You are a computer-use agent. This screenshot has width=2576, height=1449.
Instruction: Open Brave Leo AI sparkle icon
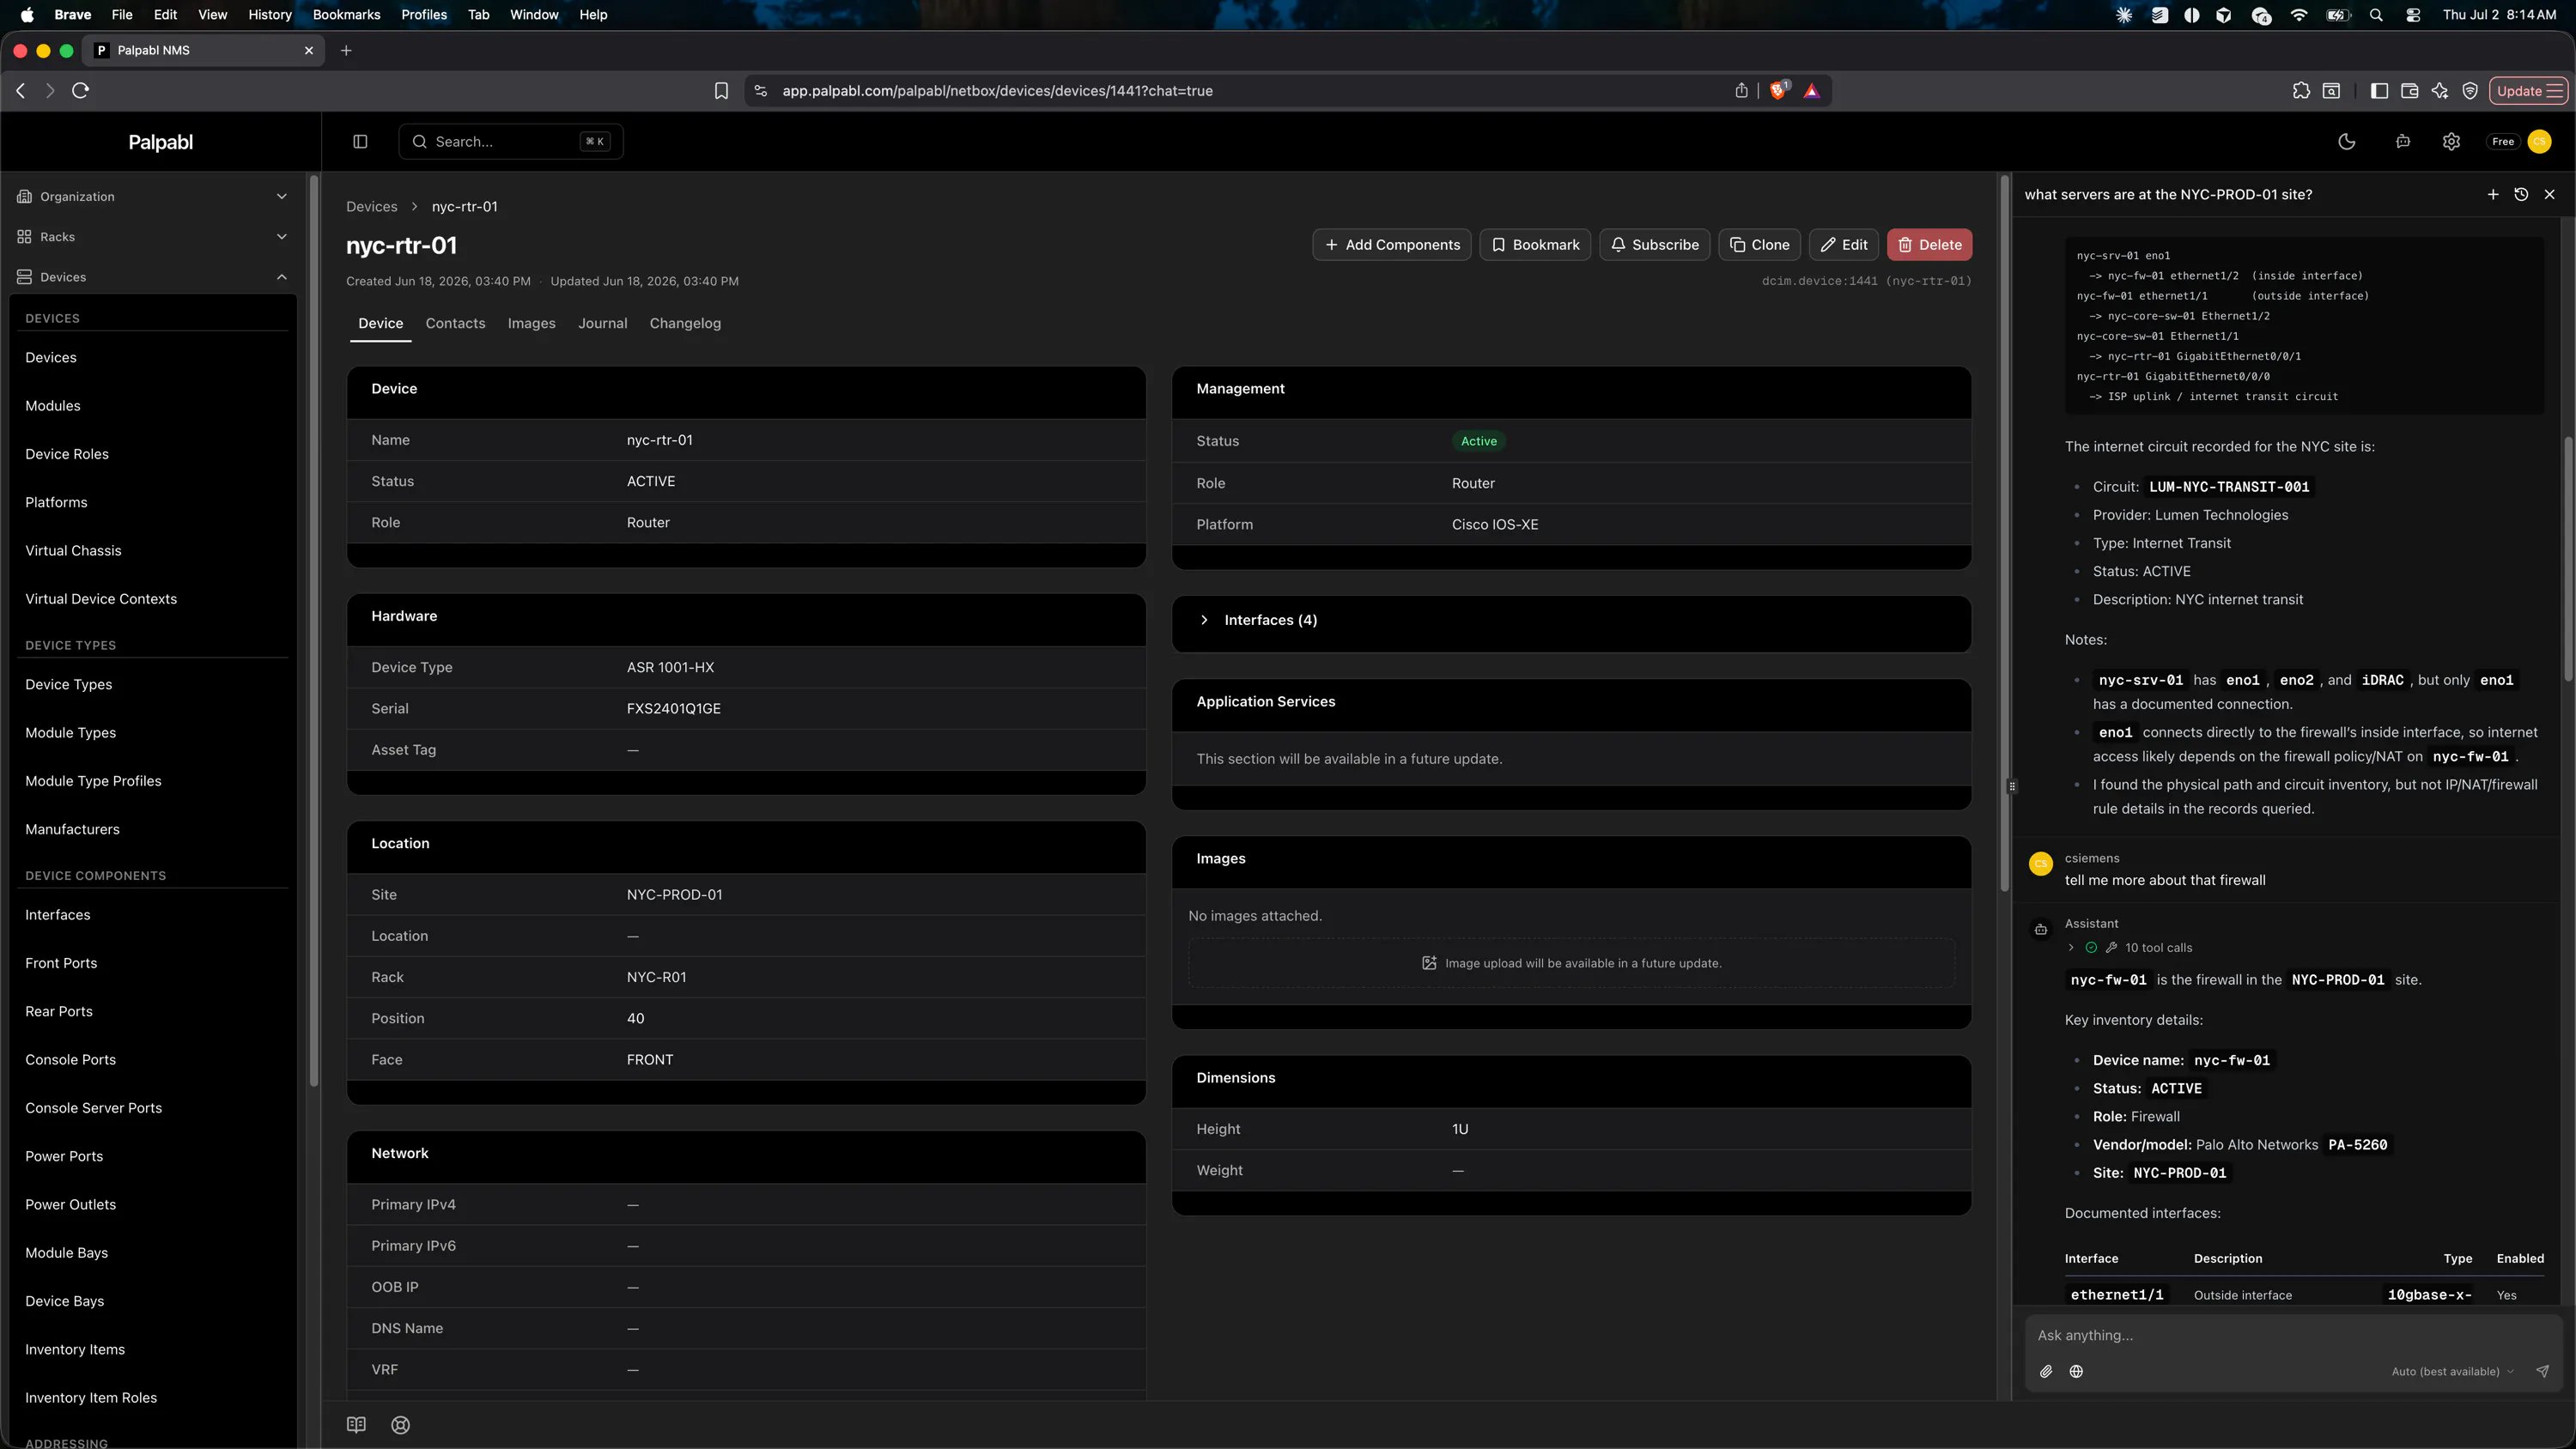point(2440,91)
